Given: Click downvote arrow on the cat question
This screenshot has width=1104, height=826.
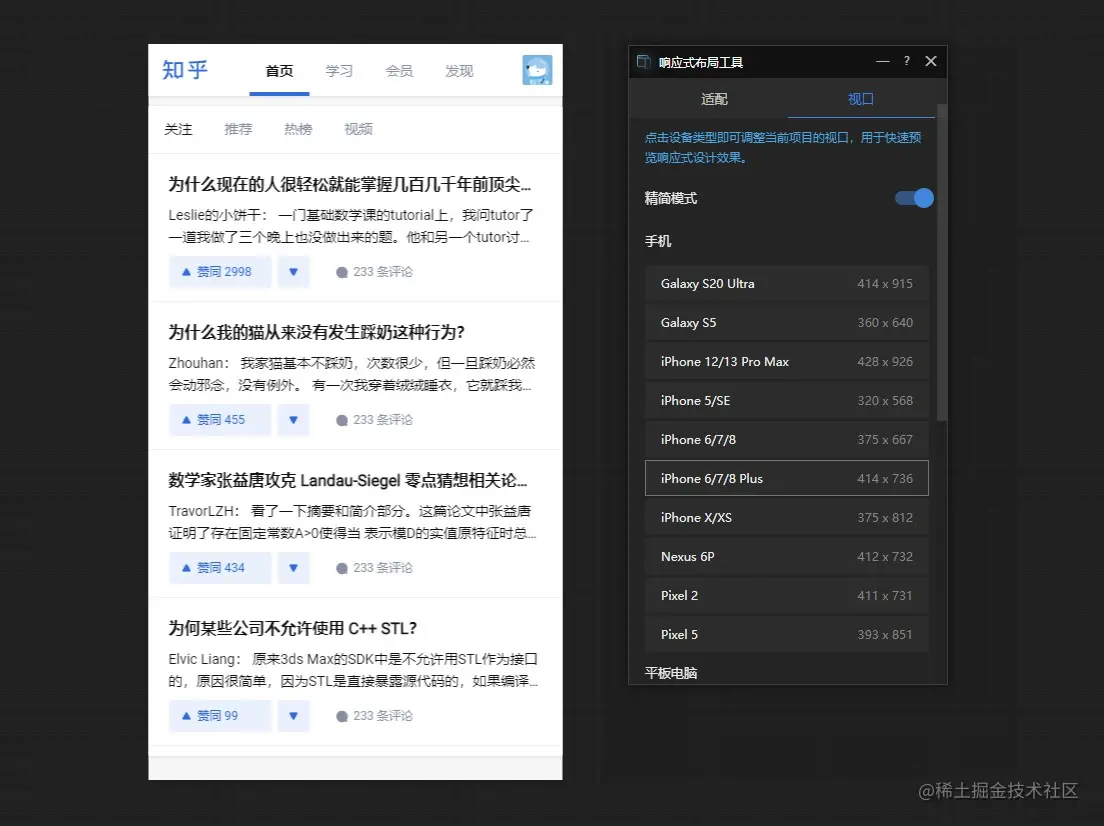Looking at the screenshot, I should [x=293, y=420].
